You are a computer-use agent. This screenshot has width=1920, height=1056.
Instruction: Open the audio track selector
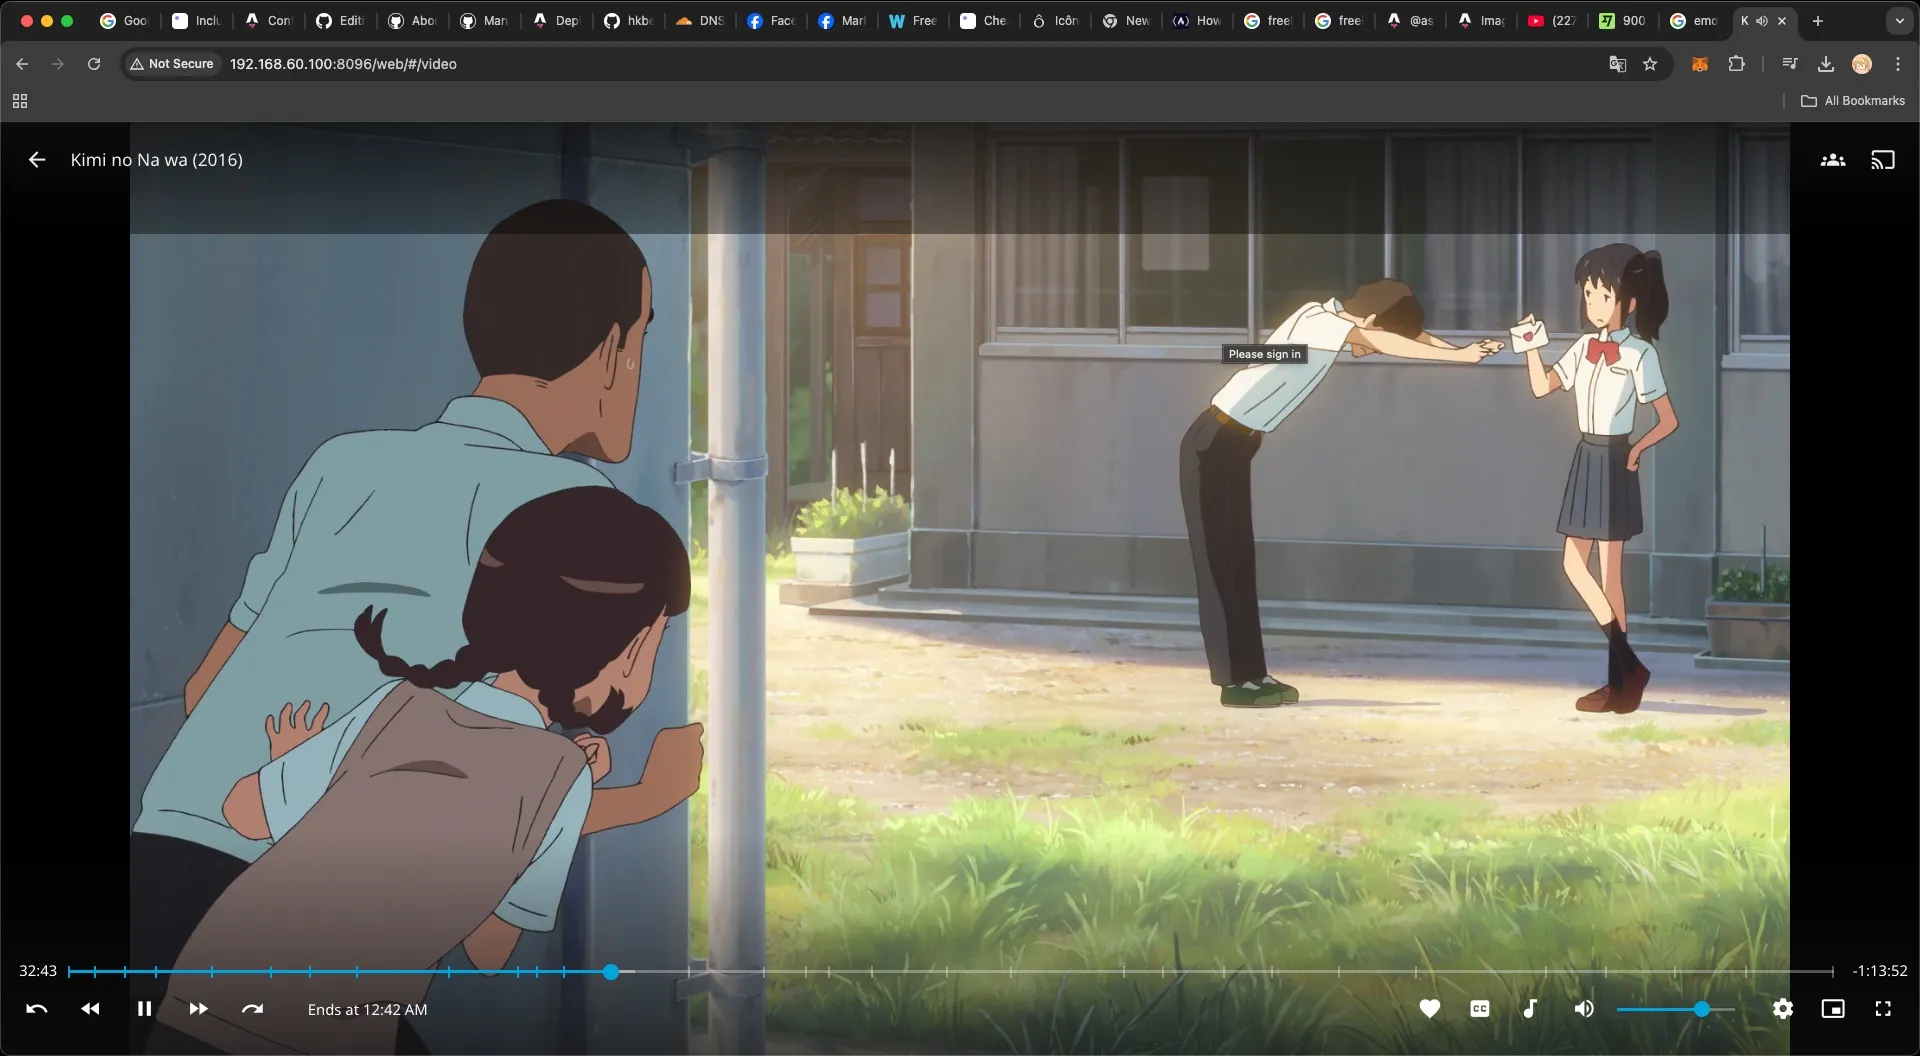click(1530, 1009)
